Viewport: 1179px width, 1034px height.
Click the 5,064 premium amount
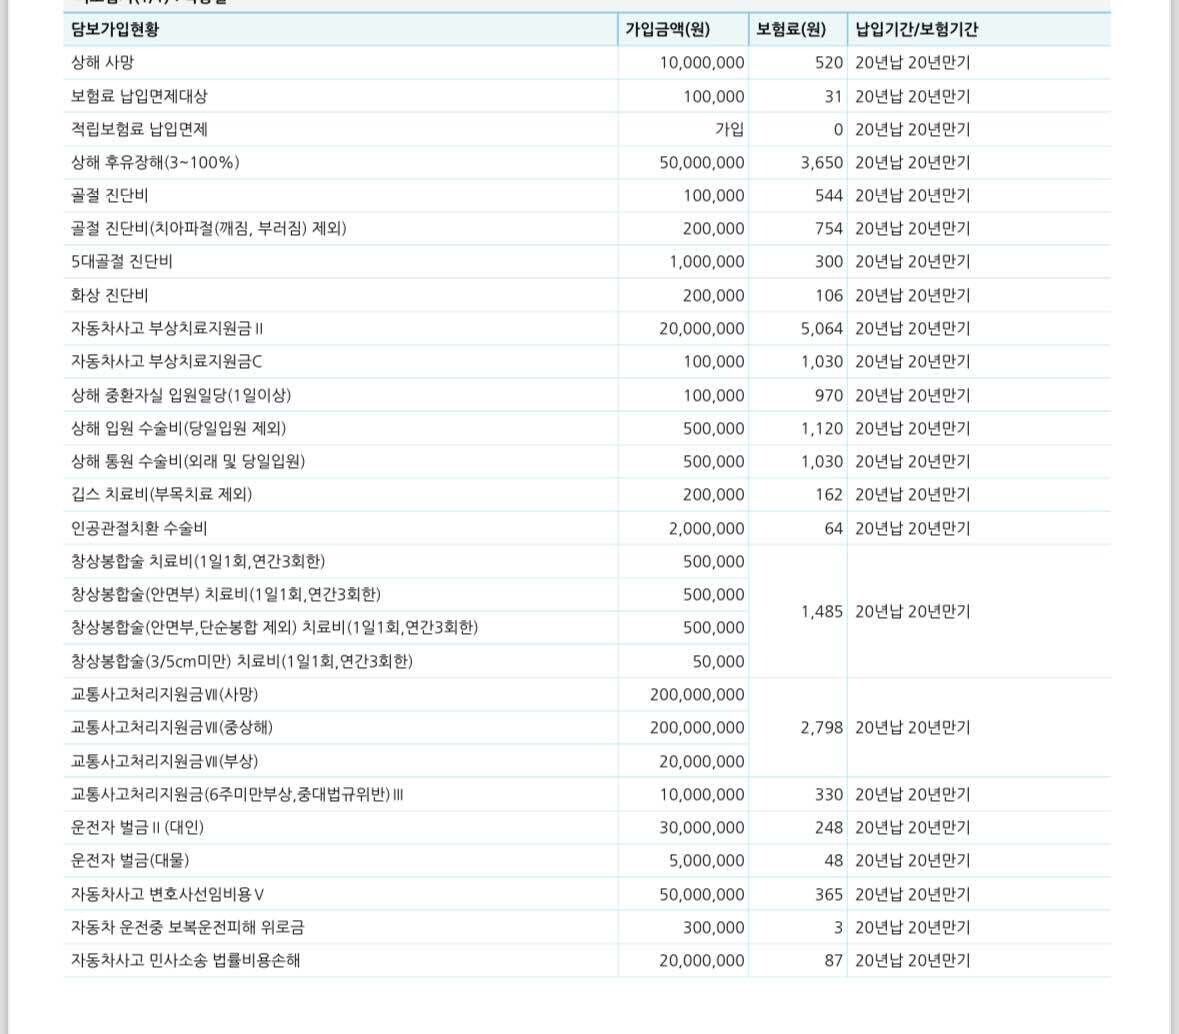pos(821,328)
